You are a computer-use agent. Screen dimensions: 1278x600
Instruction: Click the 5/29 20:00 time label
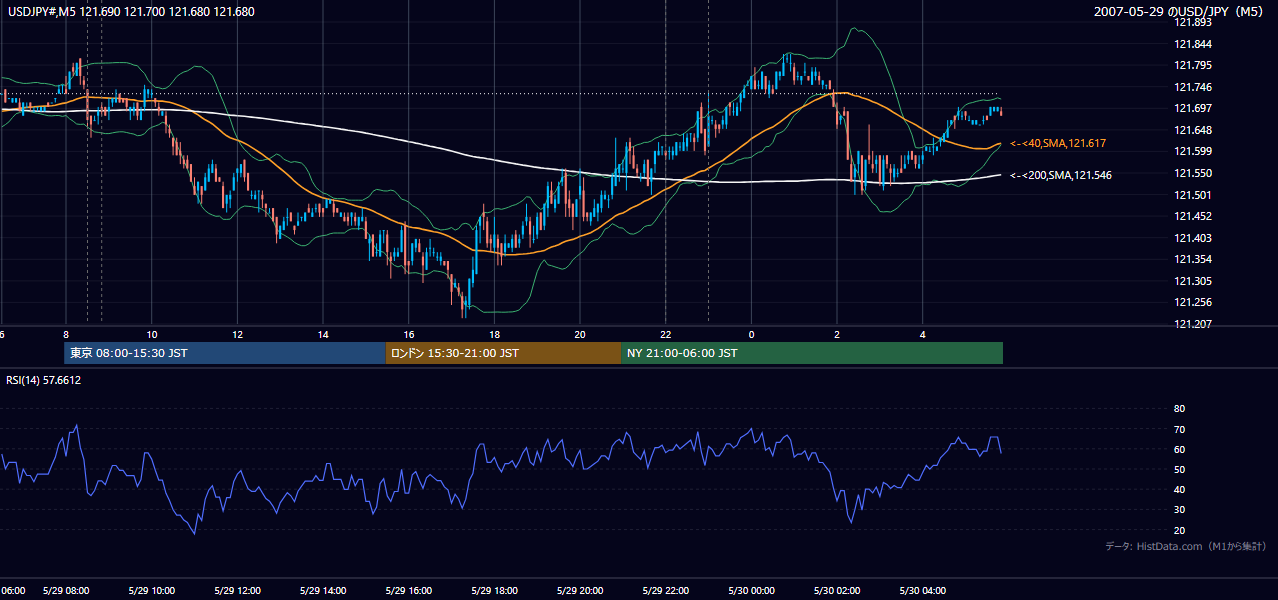click(580, 591)
